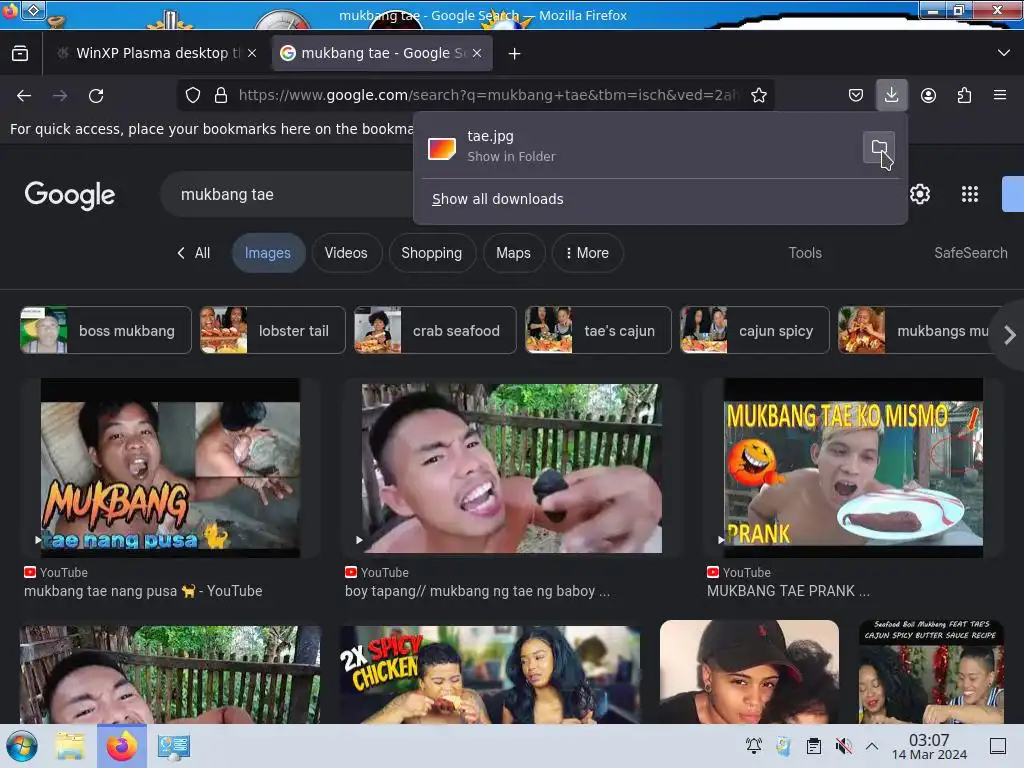
Task: Click the Firefox taskbar icon
Action: [x=121, y=746]
